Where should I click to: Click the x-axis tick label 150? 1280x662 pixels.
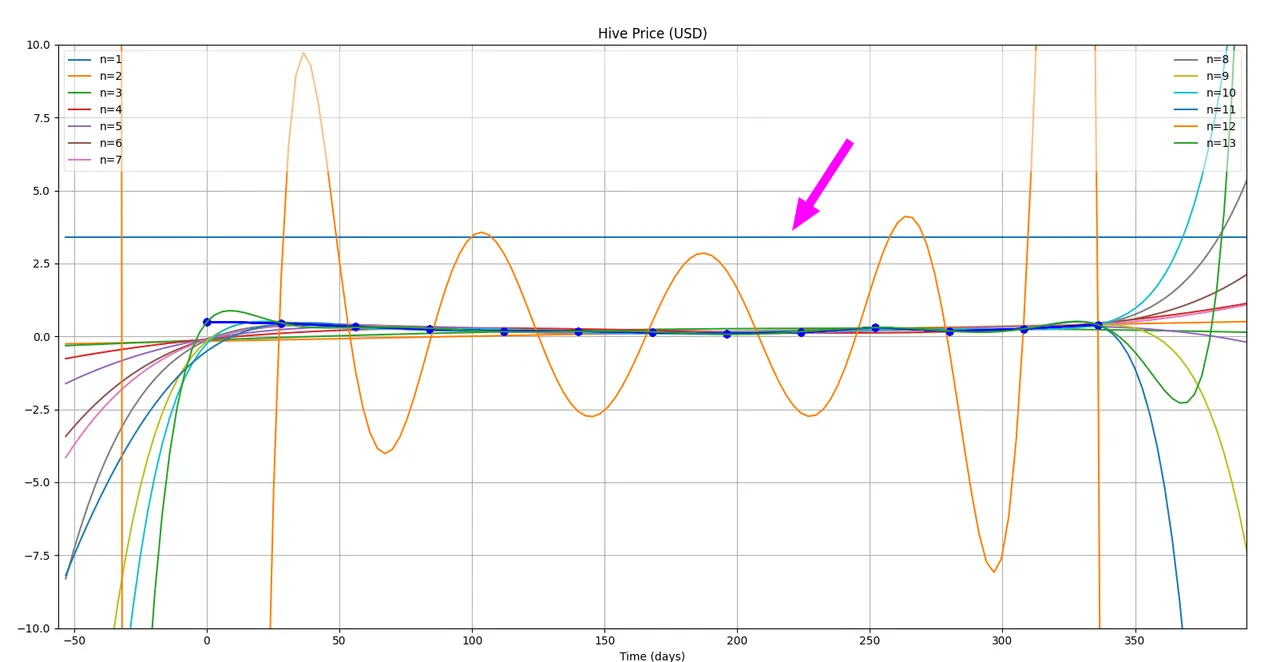[x=604, y=639]
